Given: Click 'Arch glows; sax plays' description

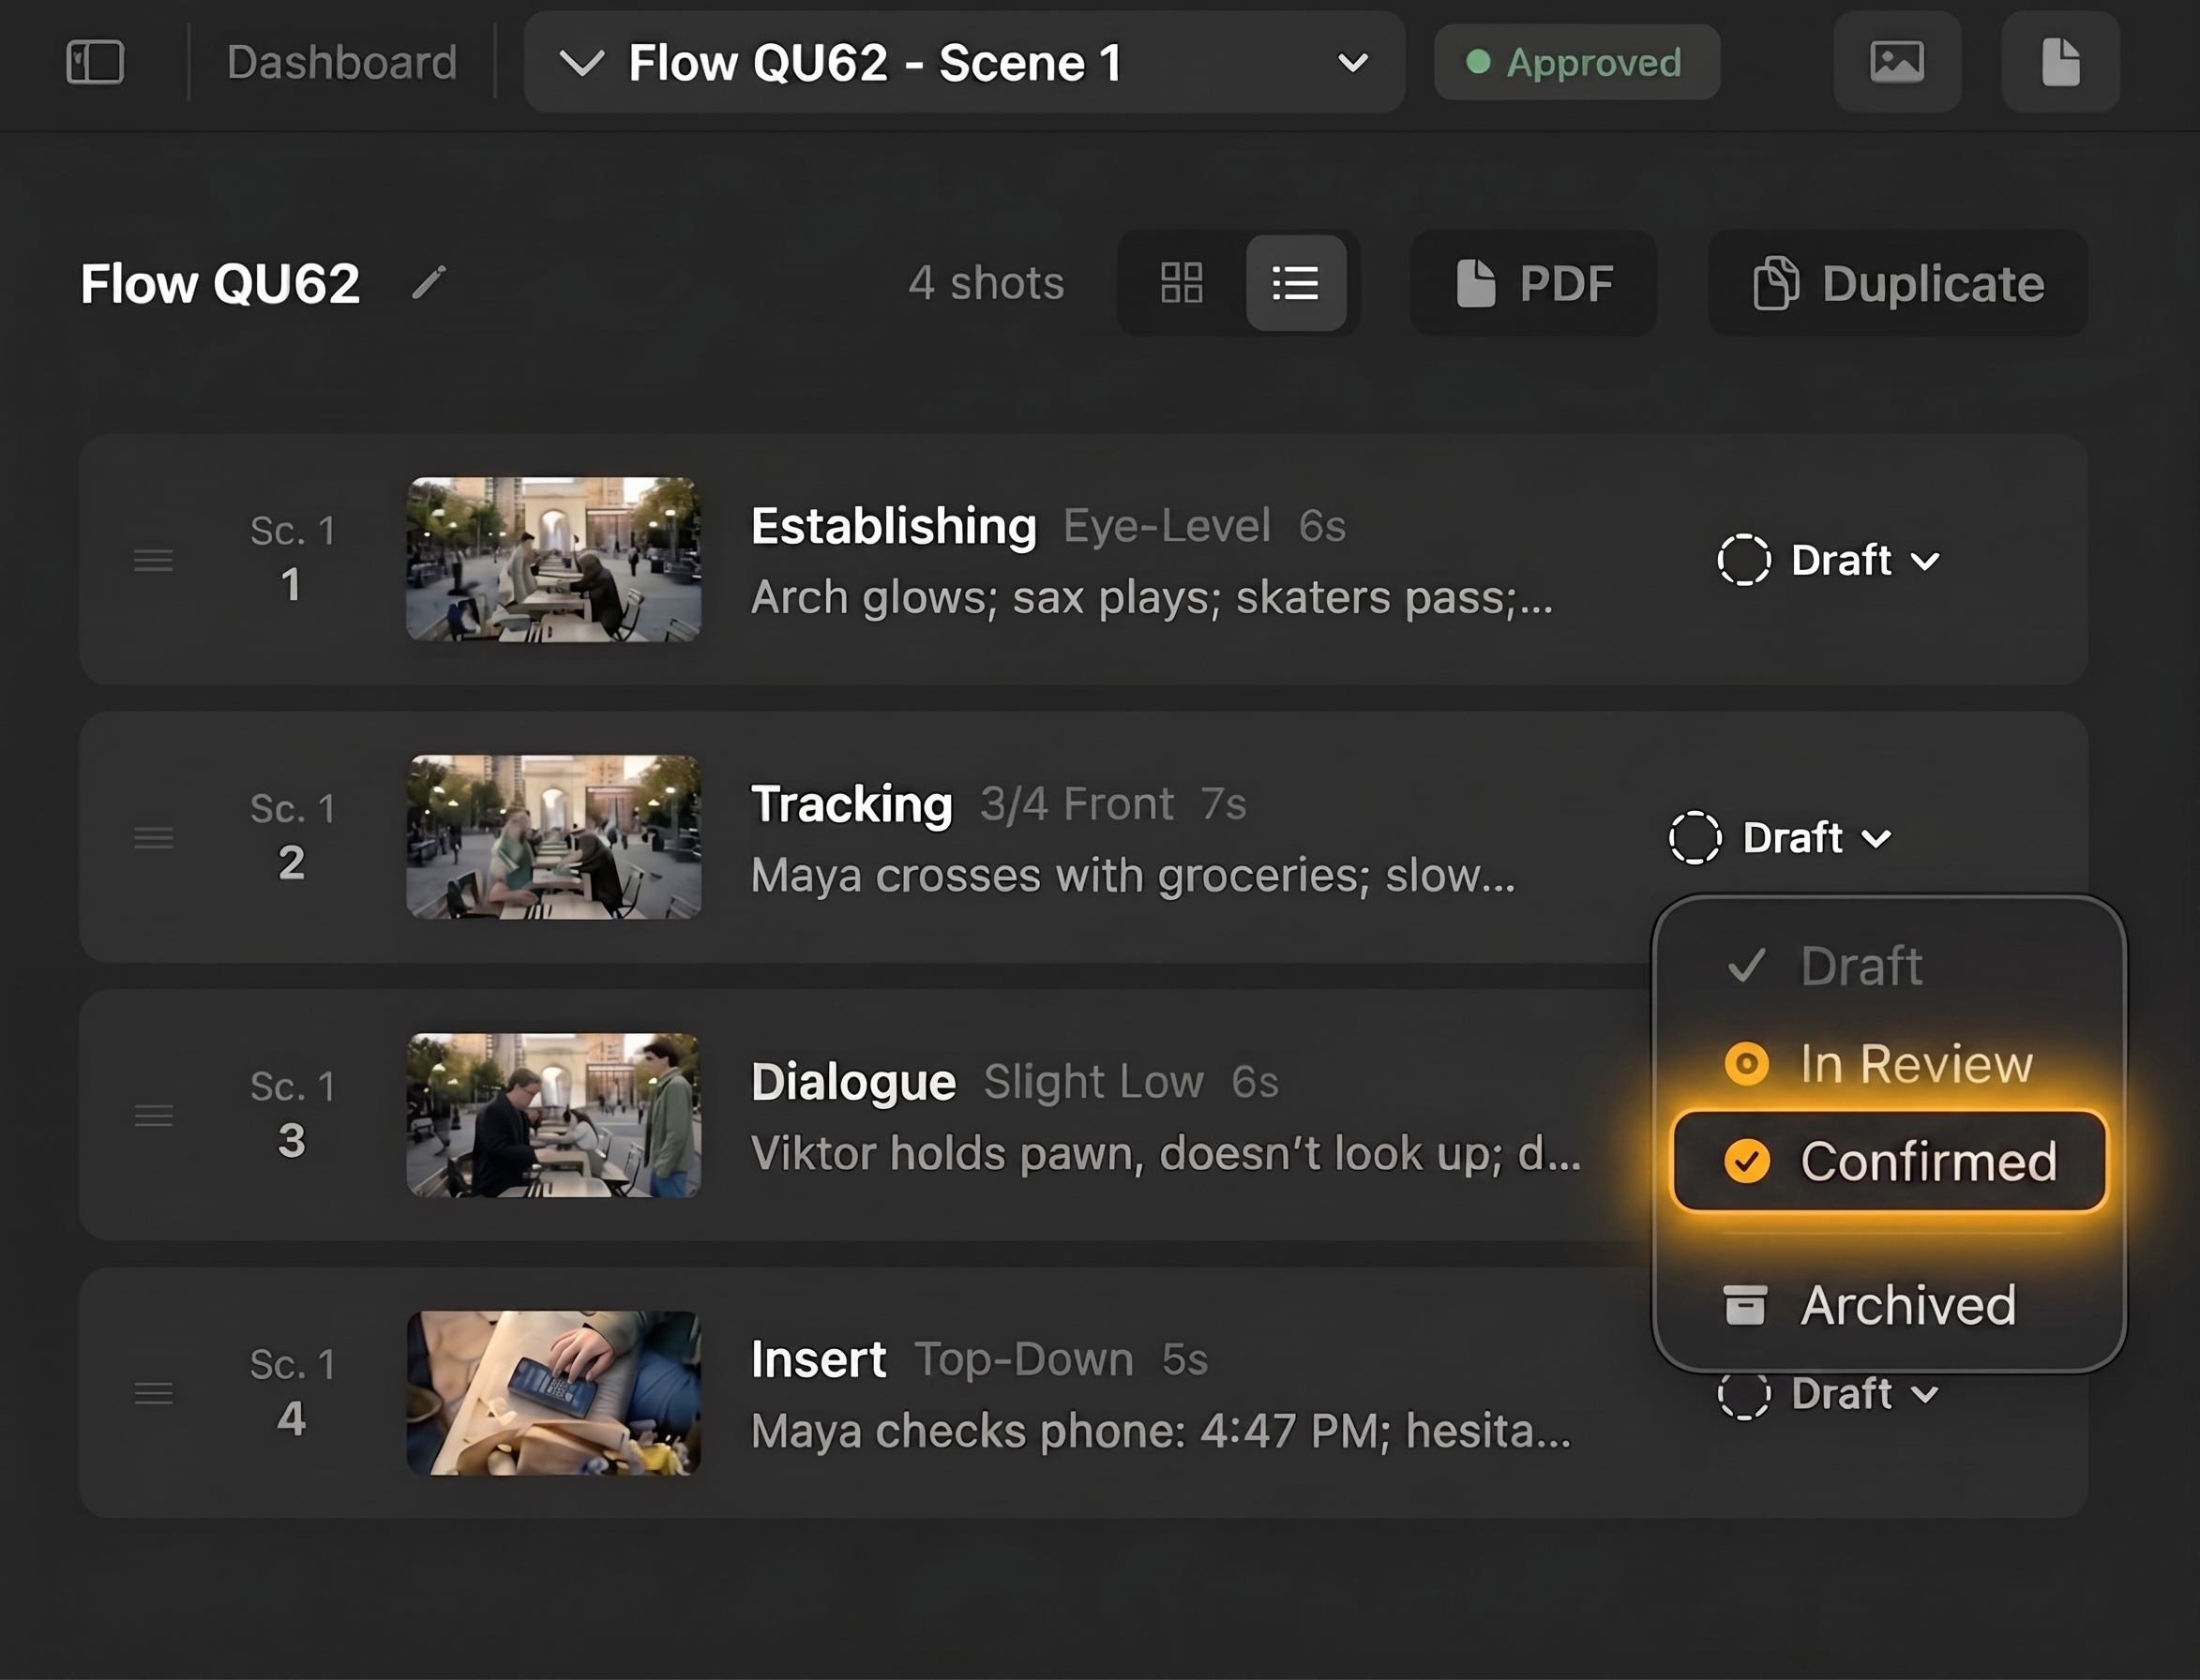Looking at the screenshot, I should coord(1151,598).
